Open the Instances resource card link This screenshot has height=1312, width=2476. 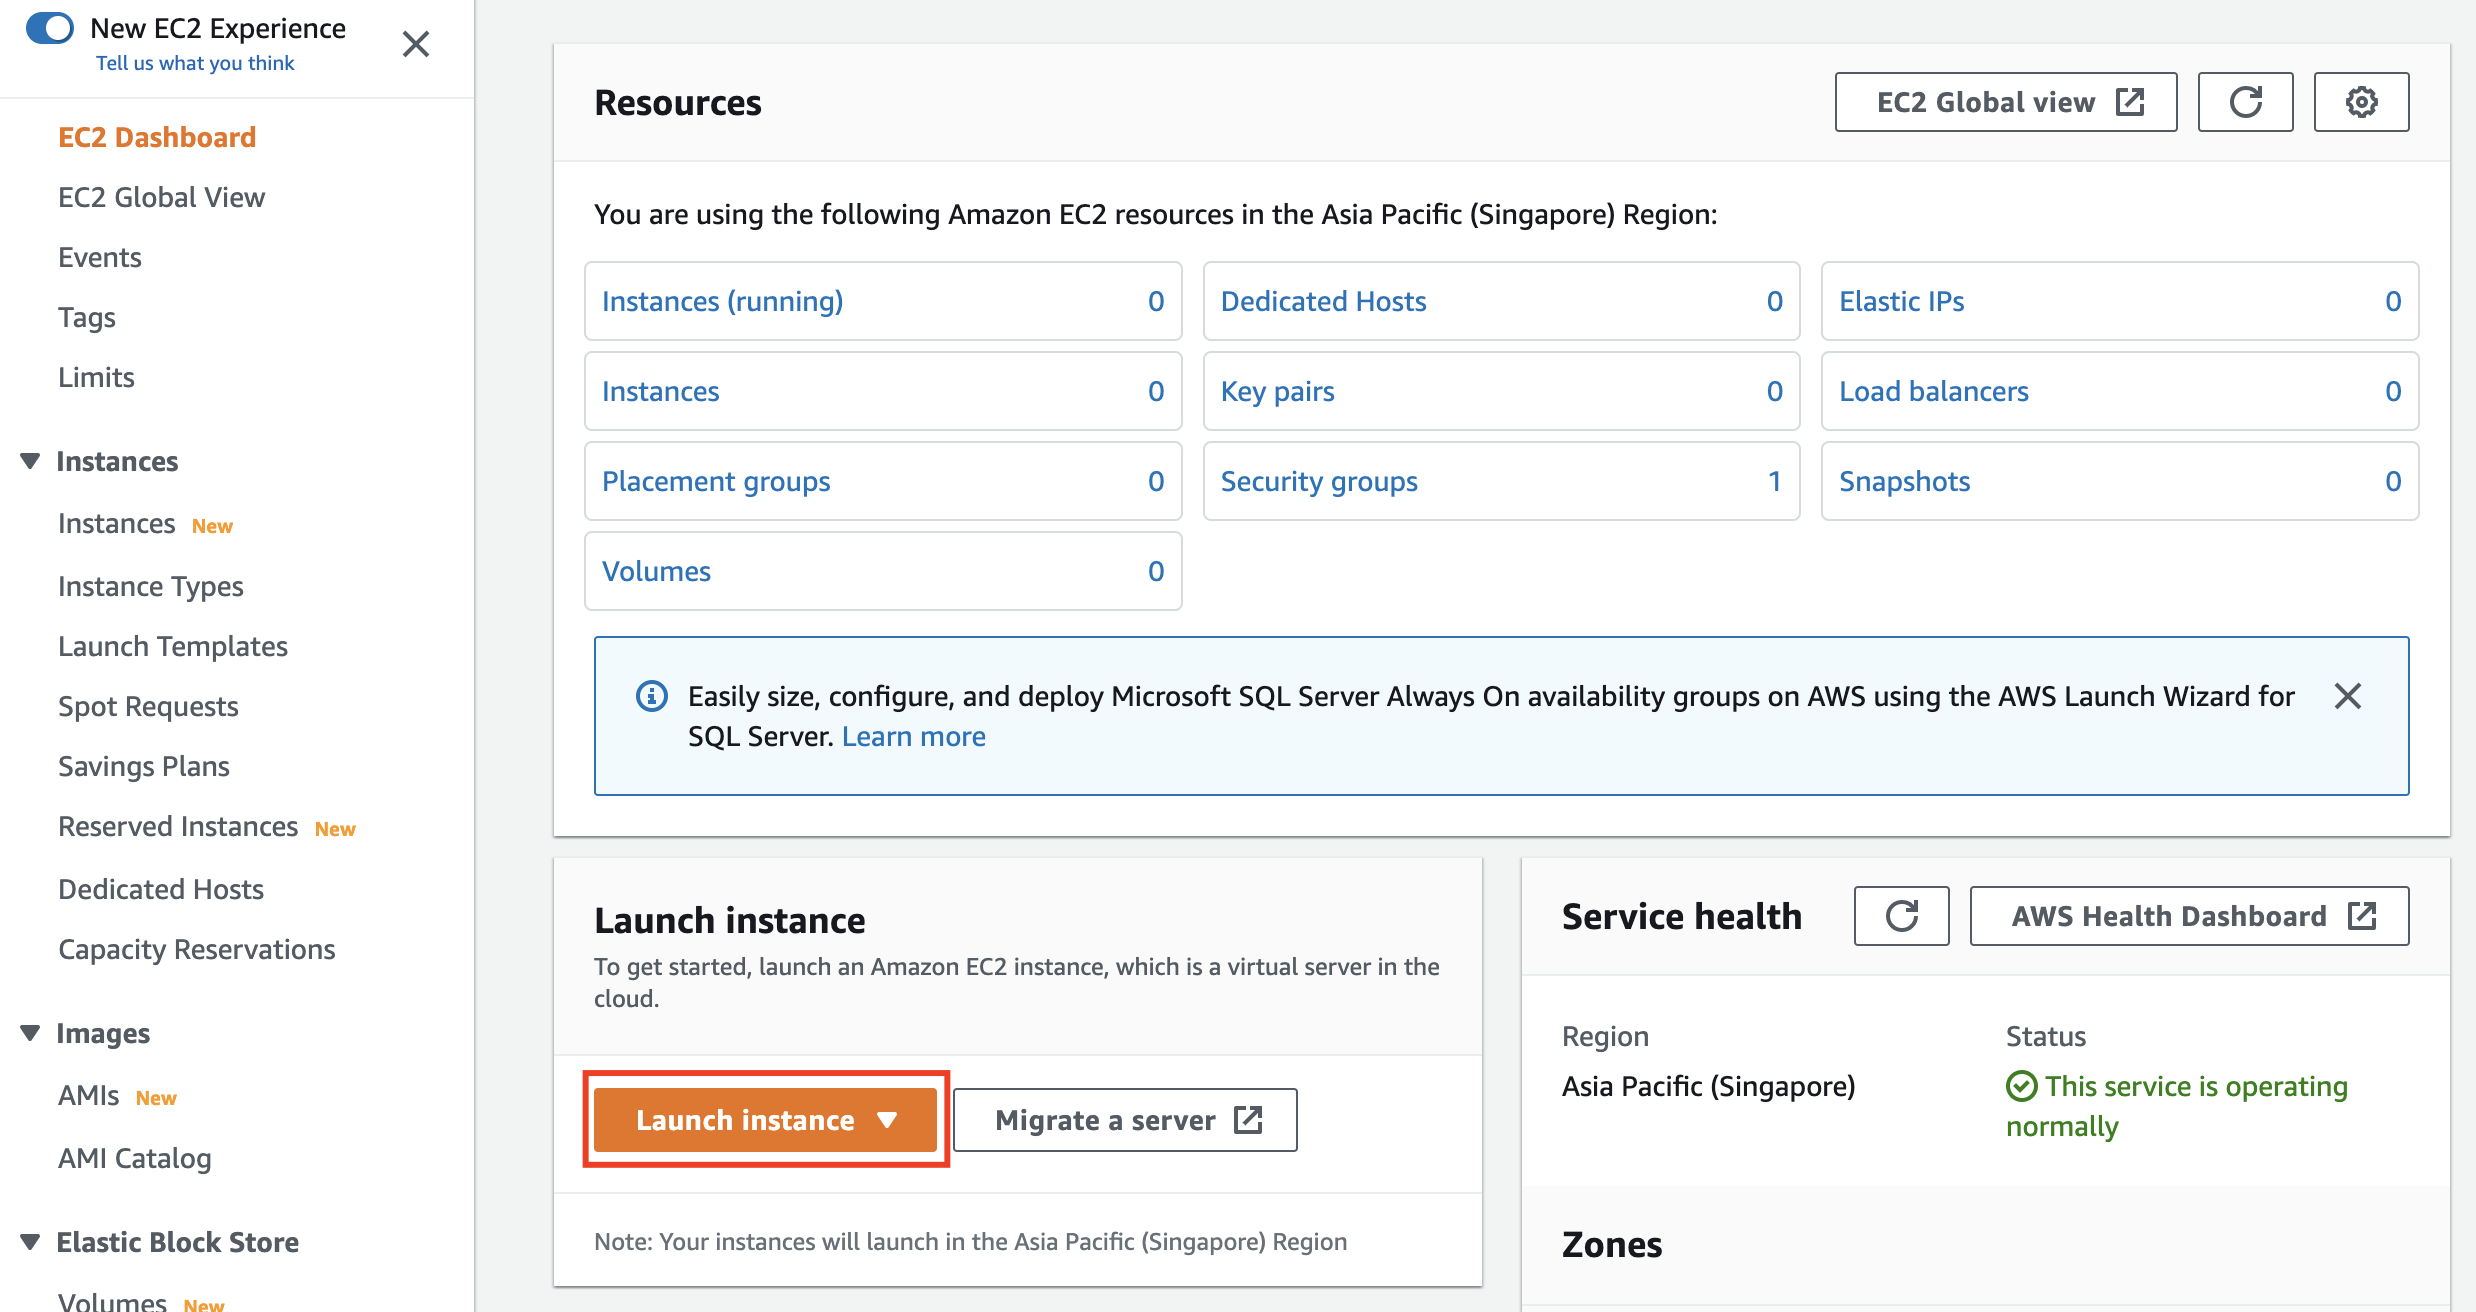(x=660, y=391)
